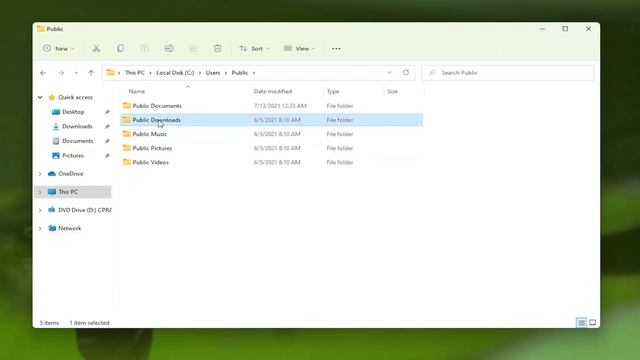Switch to details view icon in status bar
This screenshot has width=640, height=360.
point(581,322)
